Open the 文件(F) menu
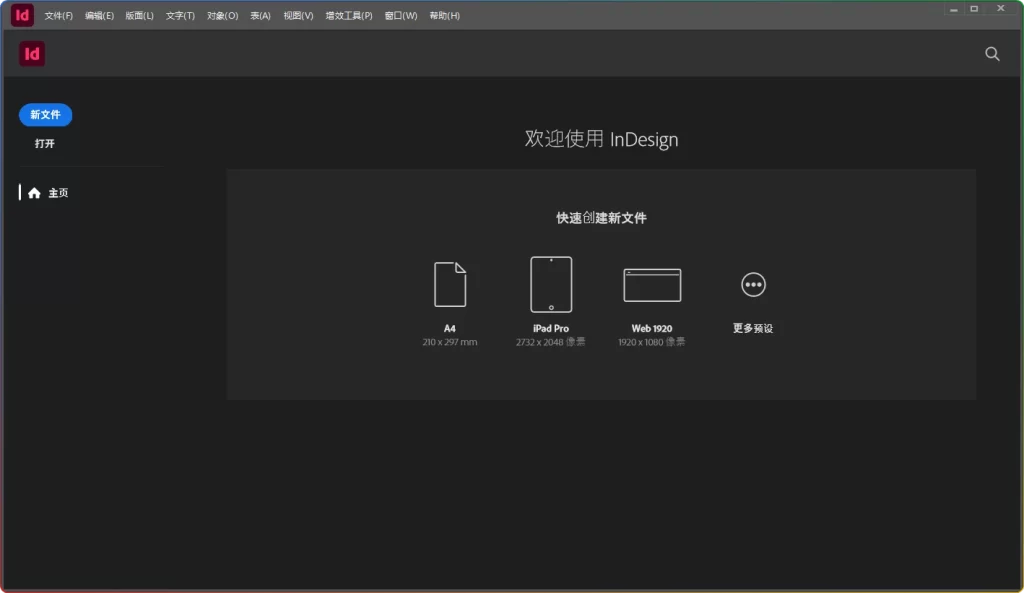 [56, 15]
